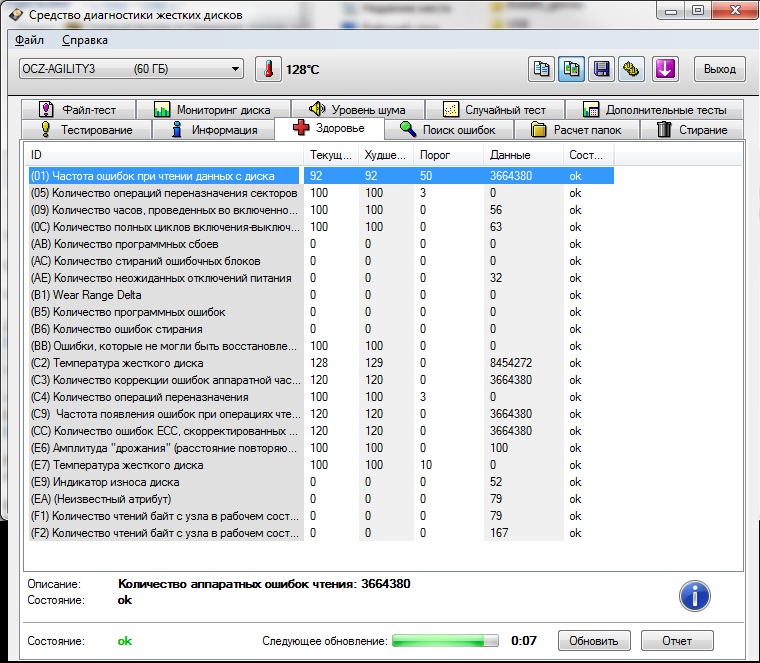Click the yellow gears settings icon
Screen dimensions: 760x663
[631, 69]
